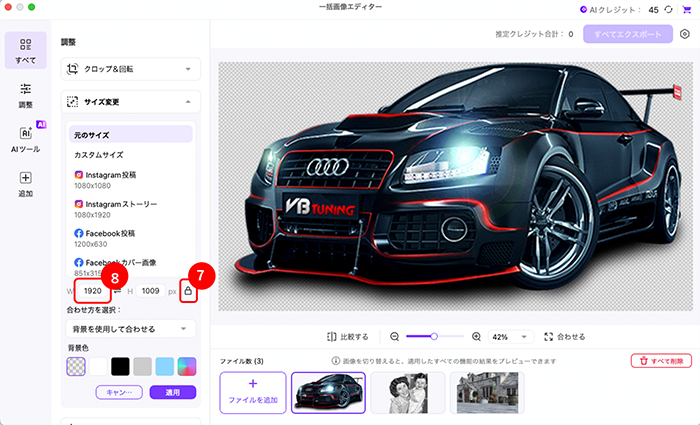Screen dimensions: 700x425
Task: Open the すべて tab in the sidebar
Action: (x=25, y=50)
